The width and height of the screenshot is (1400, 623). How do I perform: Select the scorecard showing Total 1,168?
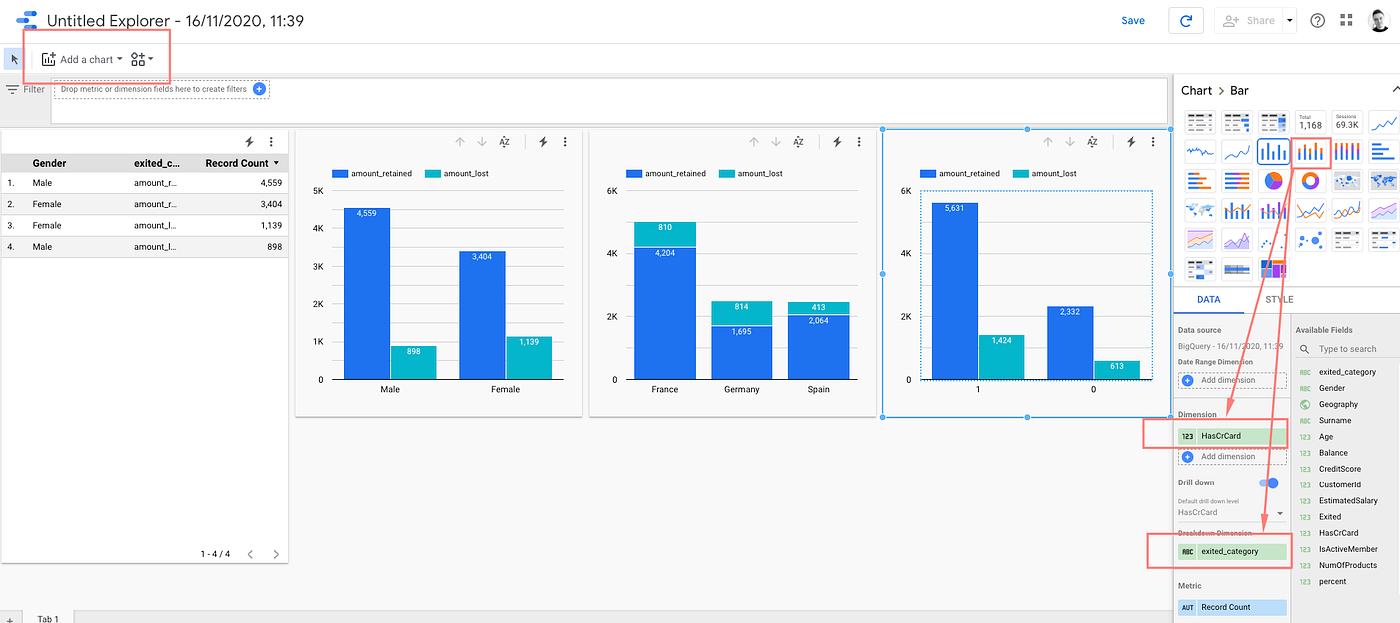pyautogui.click(x=1311, y=123)
